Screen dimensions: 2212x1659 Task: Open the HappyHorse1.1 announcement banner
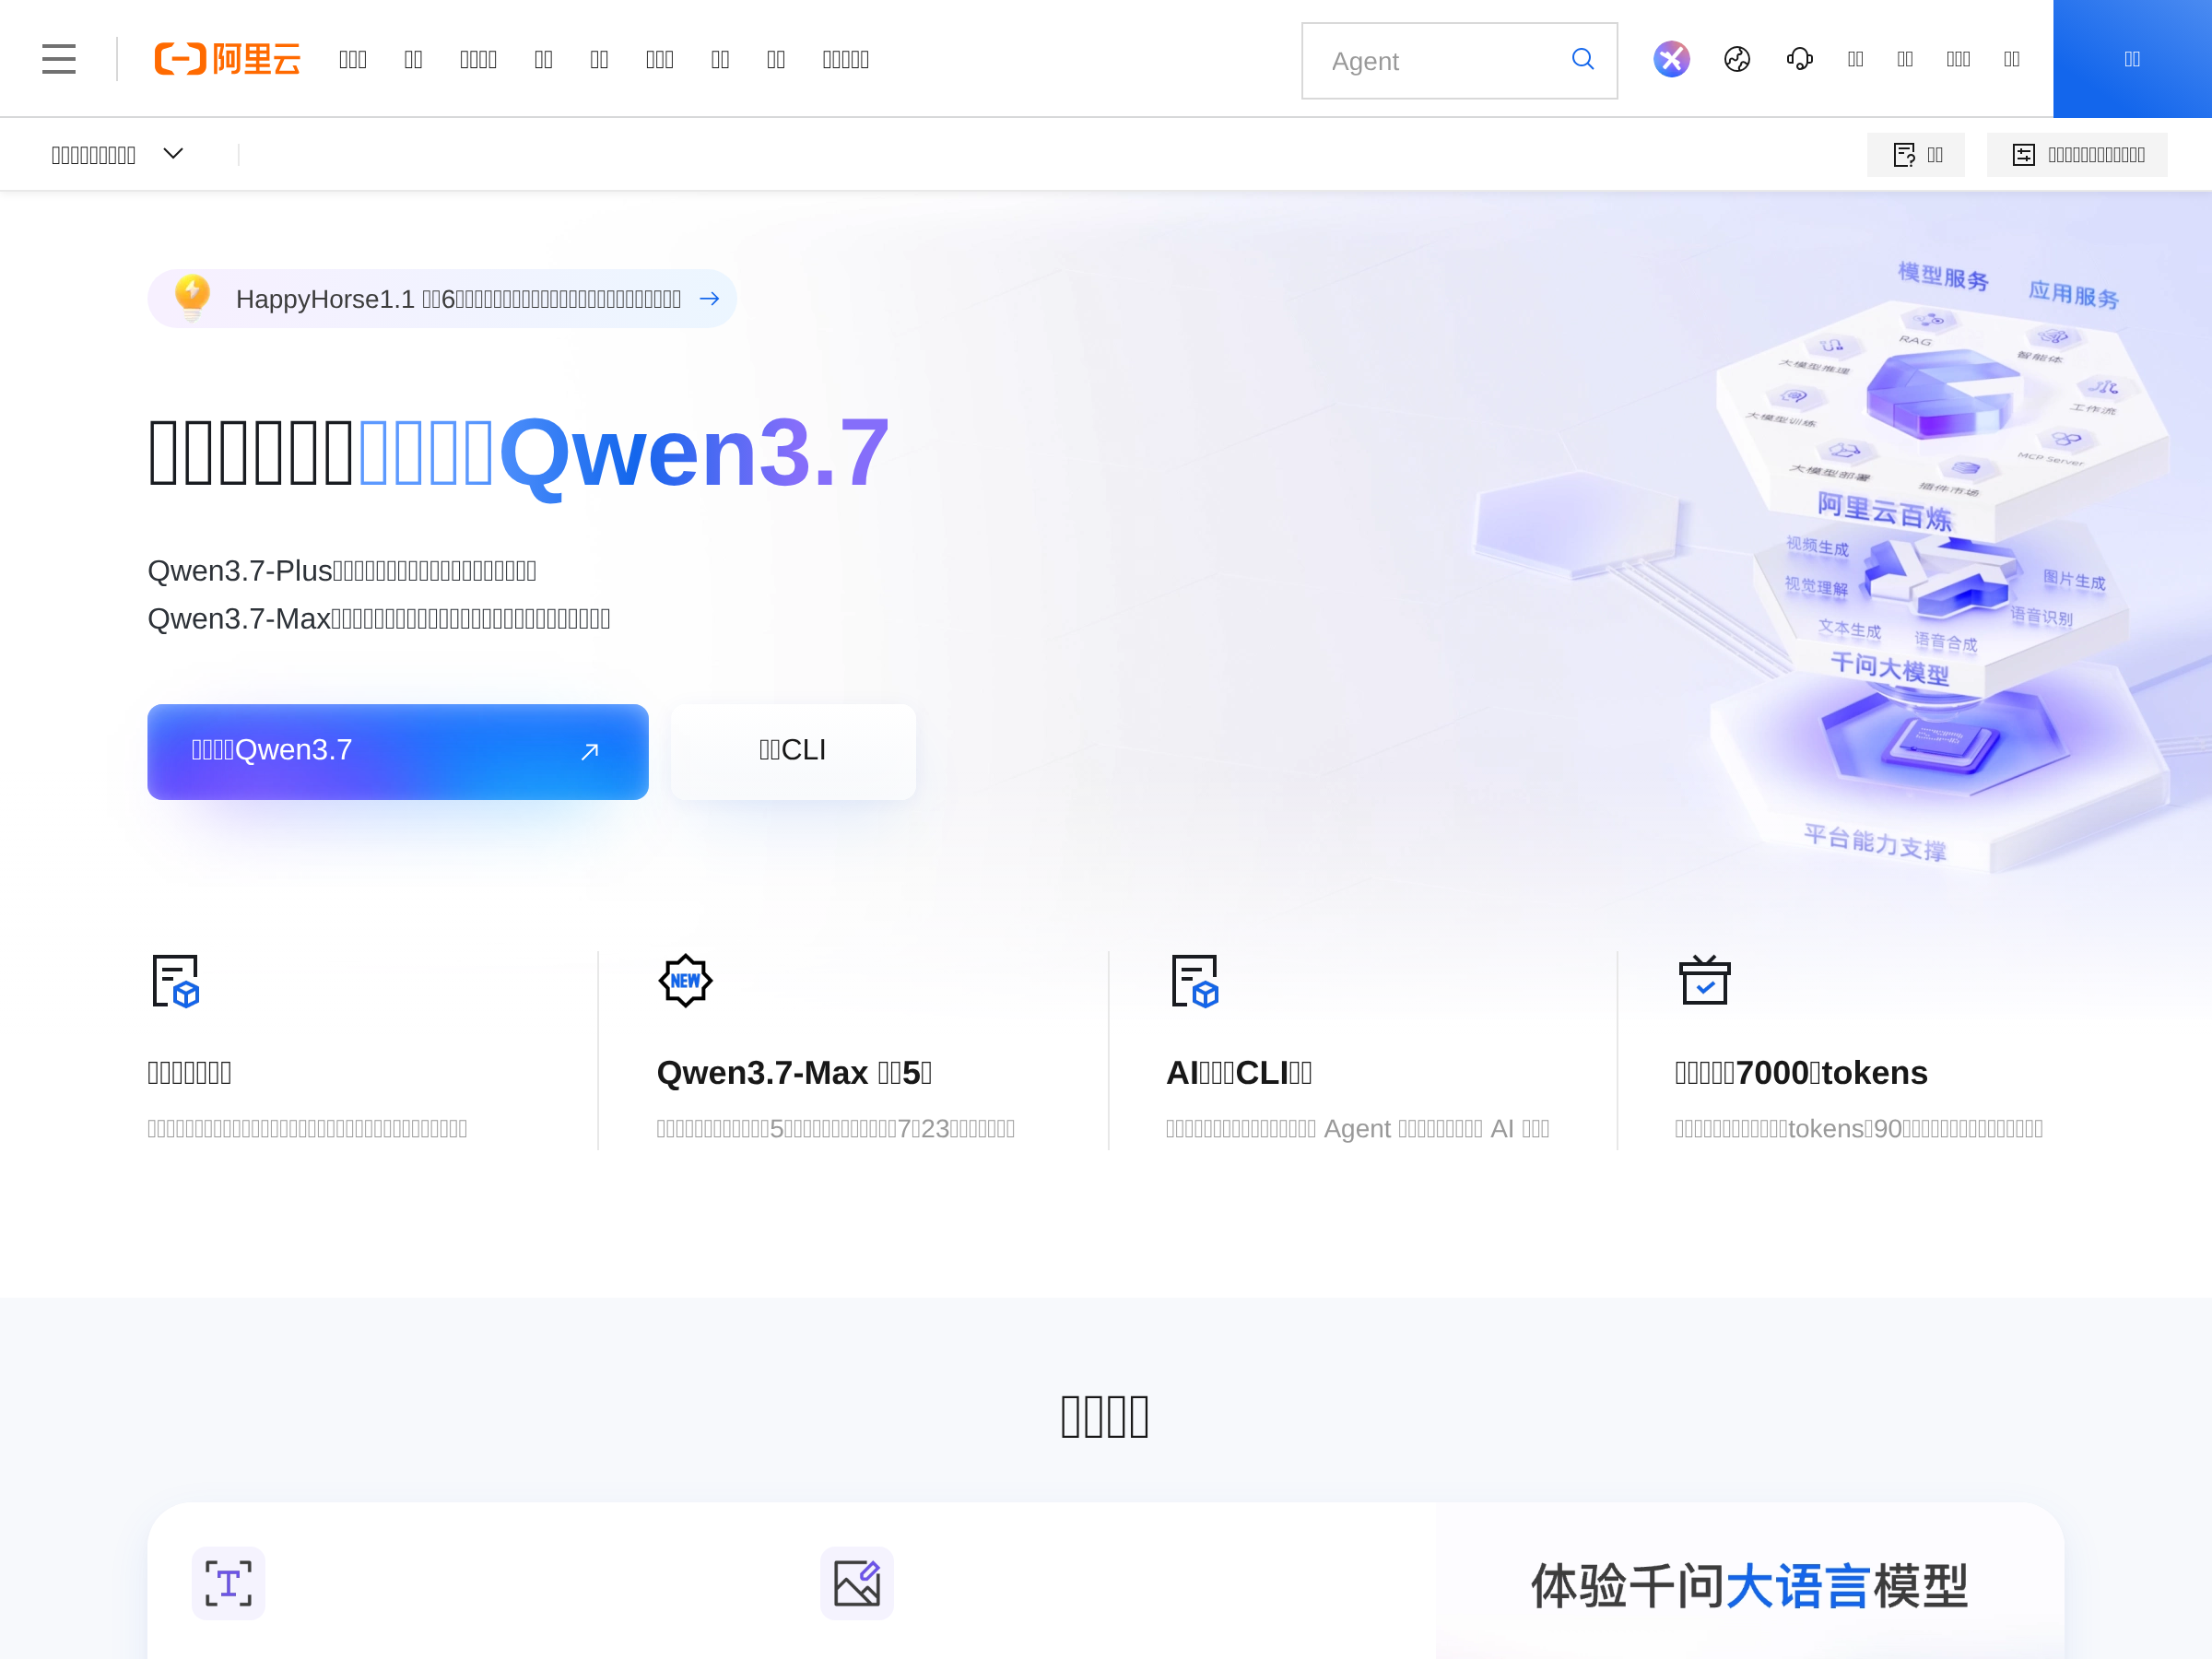[442, 299]
